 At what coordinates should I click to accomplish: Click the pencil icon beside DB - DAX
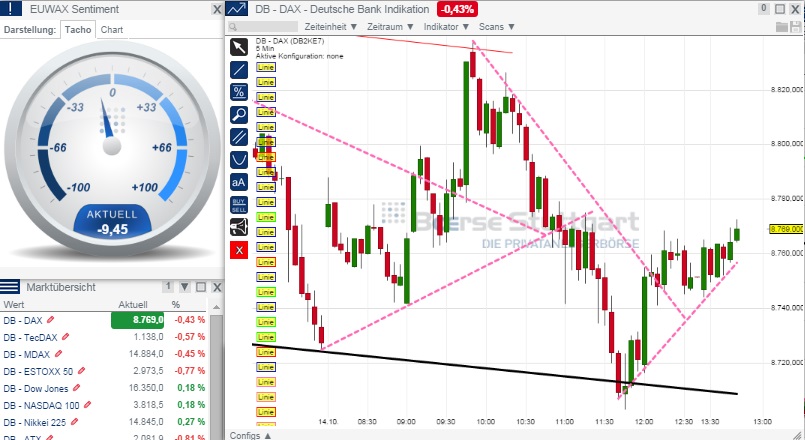pyautogui.click(x=50, y=320)
